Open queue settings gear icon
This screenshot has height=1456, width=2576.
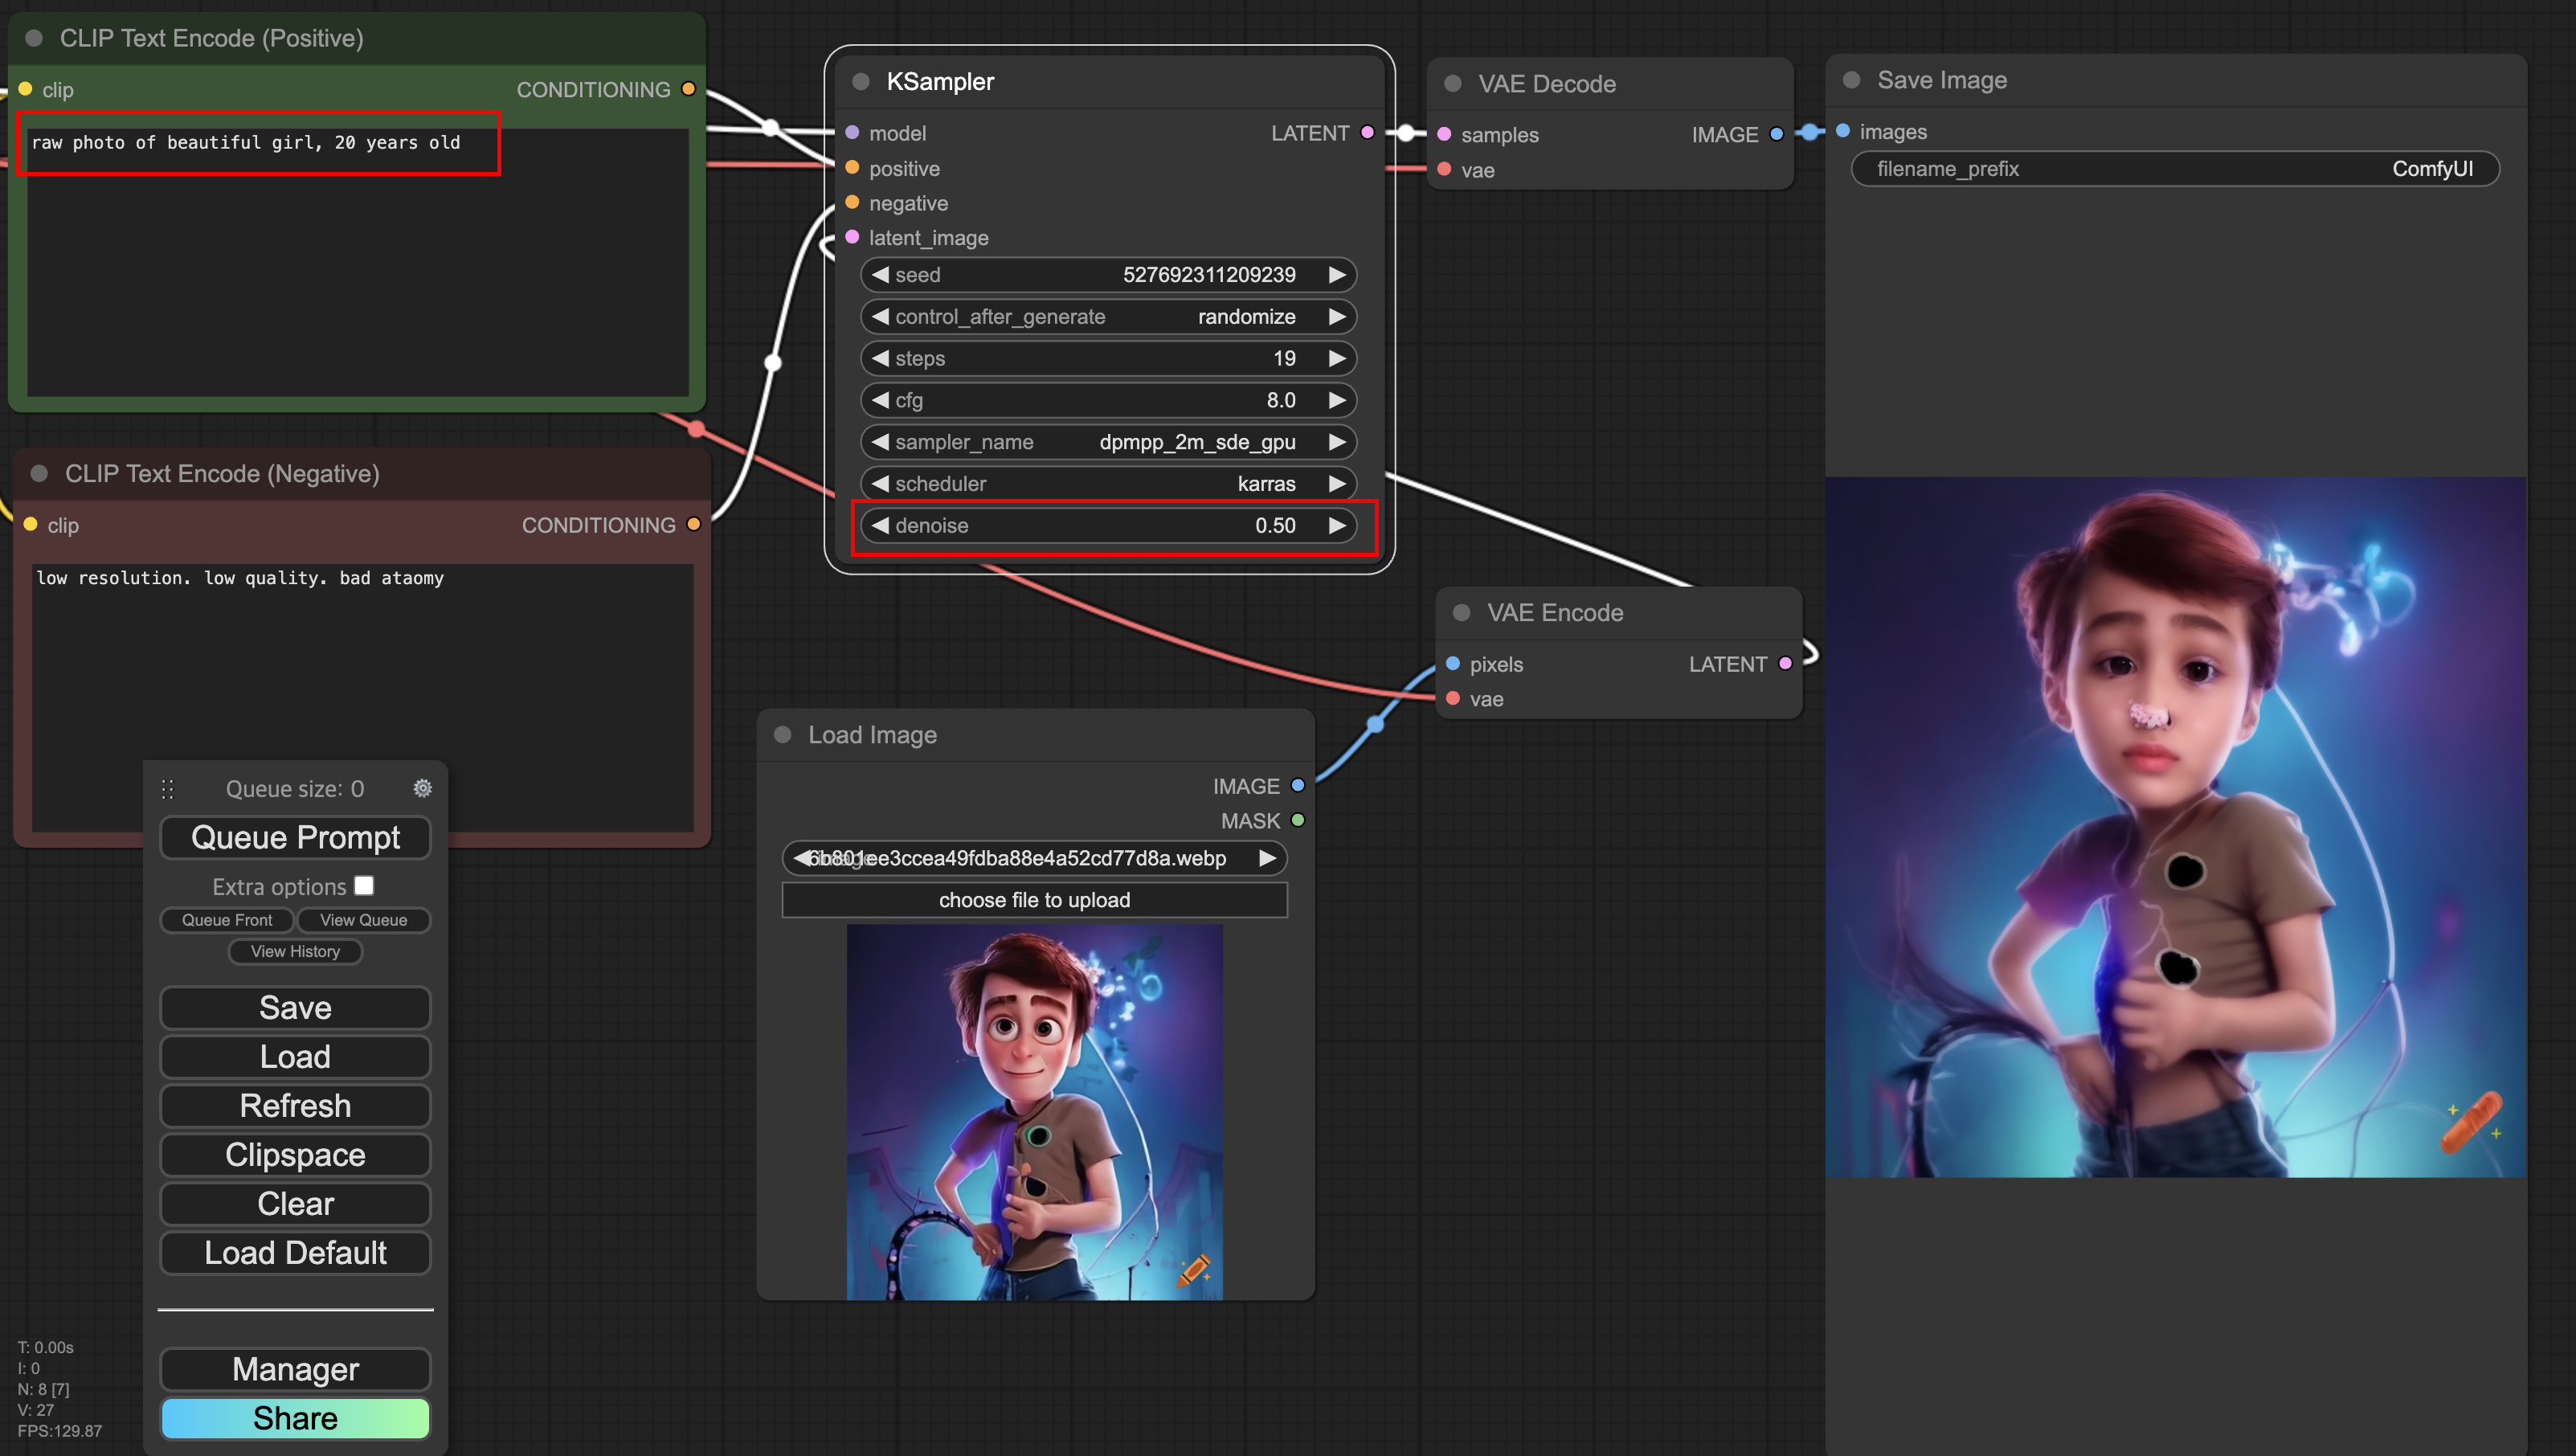click(x=422, y=788)
